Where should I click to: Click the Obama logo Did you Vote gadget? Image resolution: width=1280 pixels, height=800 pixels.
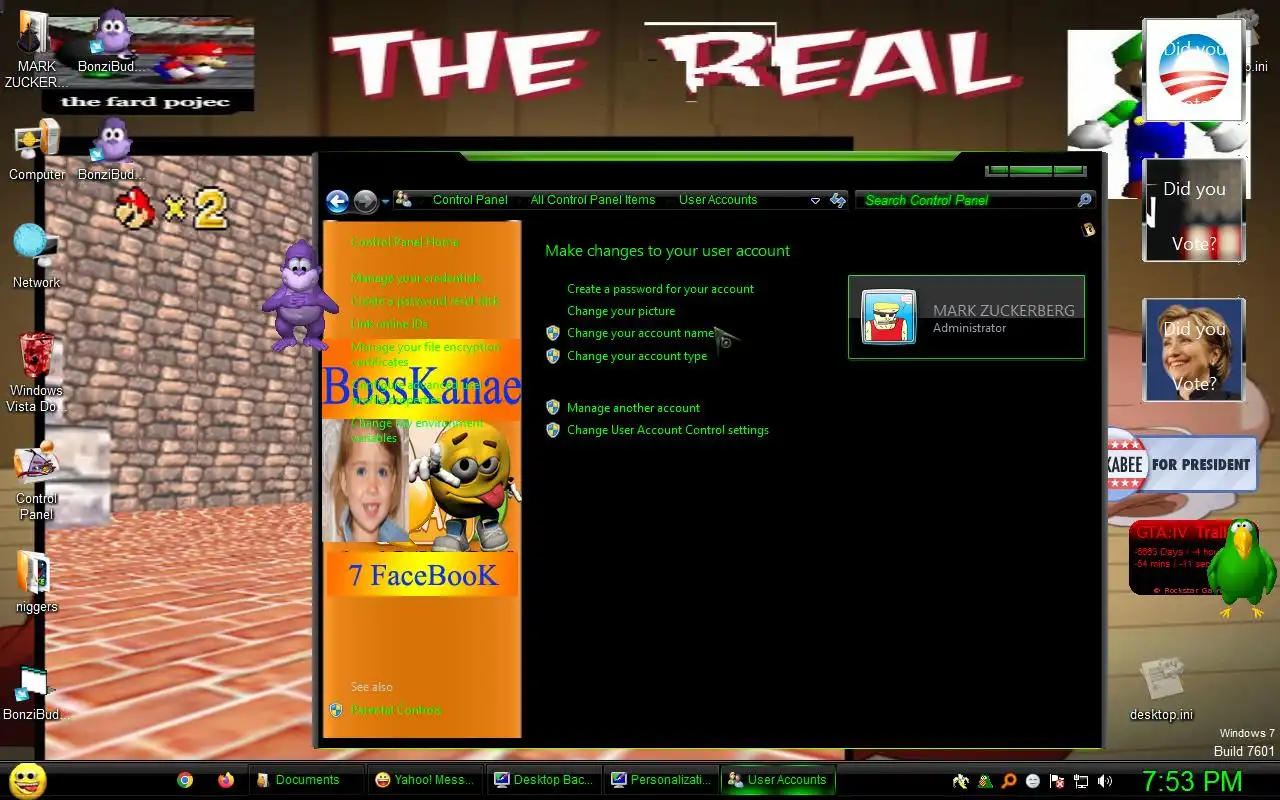point(1193,70)
